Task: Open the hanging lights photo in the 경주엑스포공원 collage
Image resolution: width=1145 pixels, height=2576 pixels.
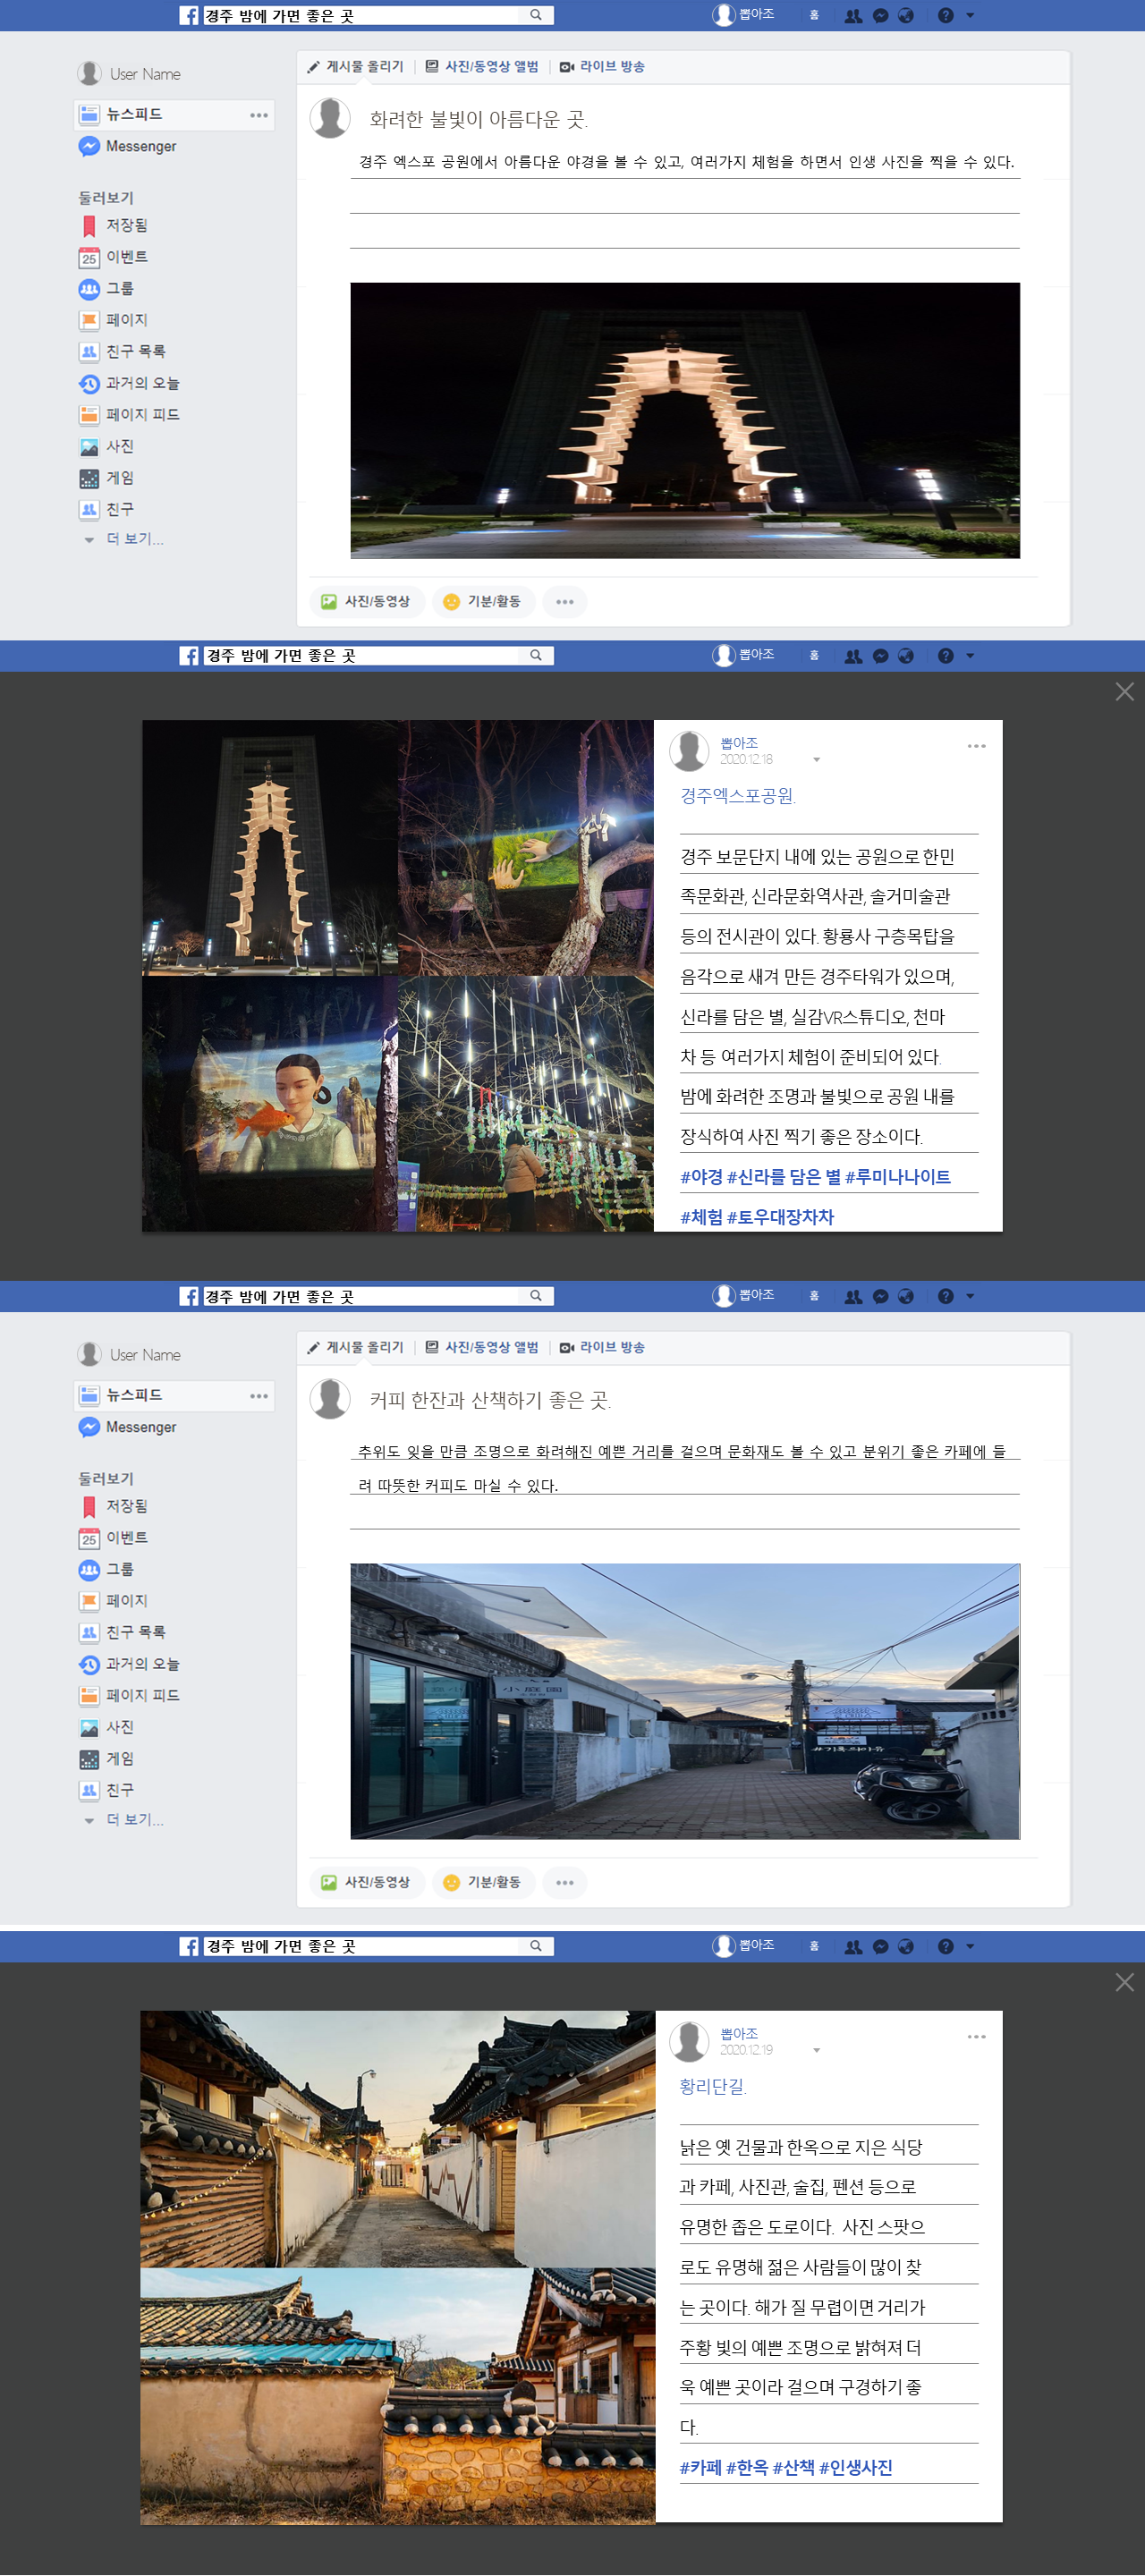Action: 526,1103
